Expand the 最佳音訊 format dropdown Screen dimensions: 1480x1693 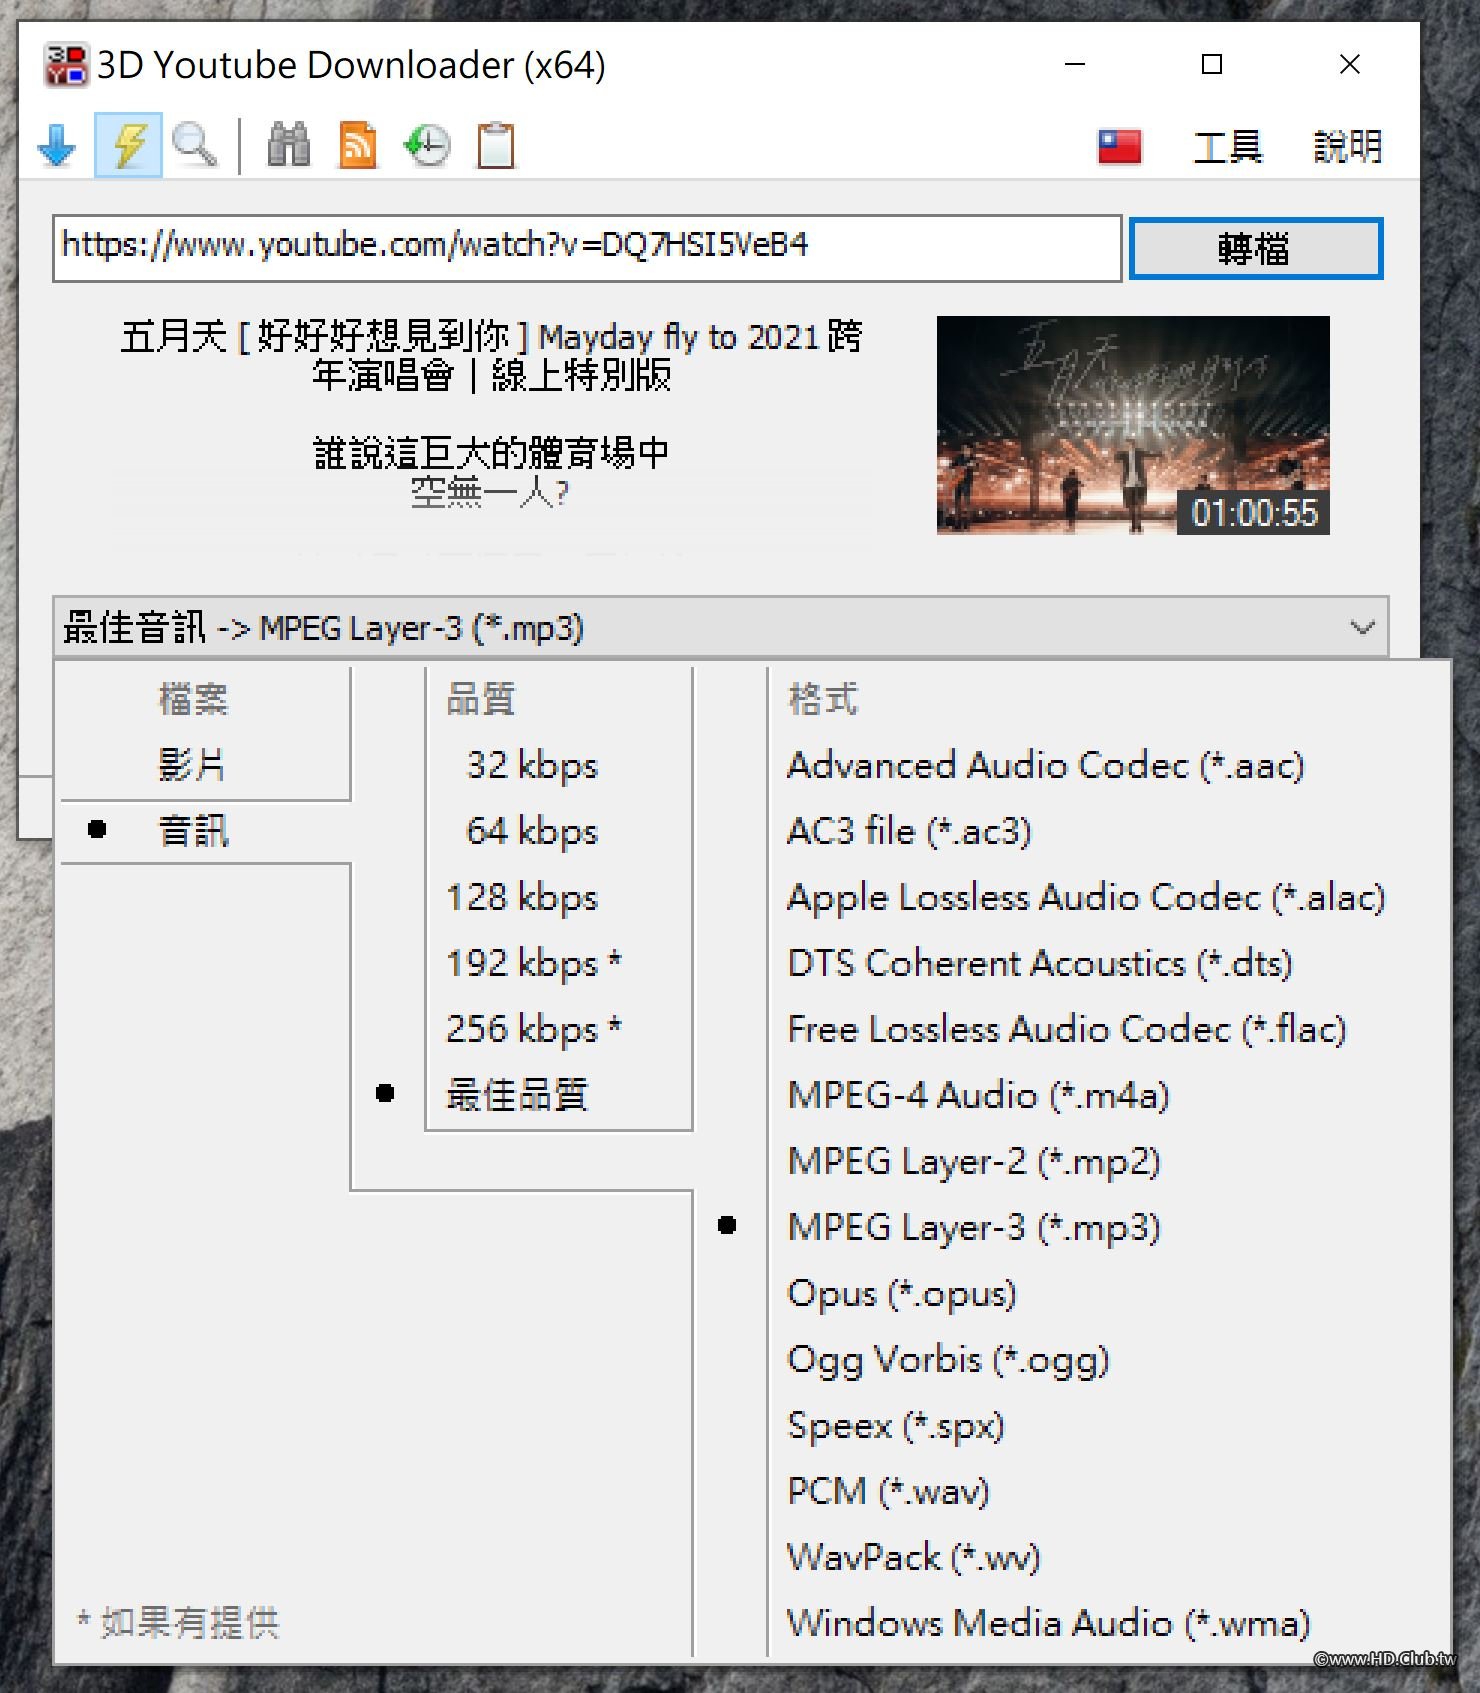[720, 628]
